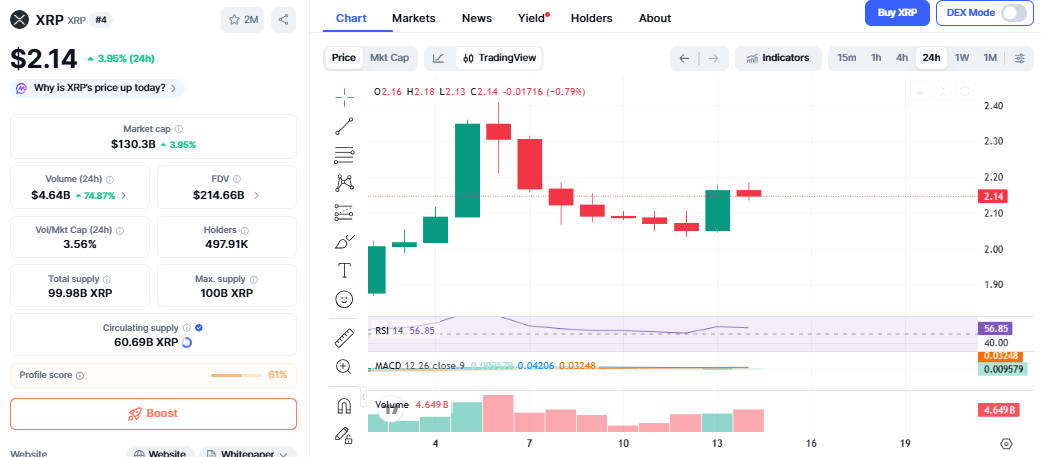Select the trend line drawing tool
The width and height of the screenshot is (1041, 457).
point(344,126)
